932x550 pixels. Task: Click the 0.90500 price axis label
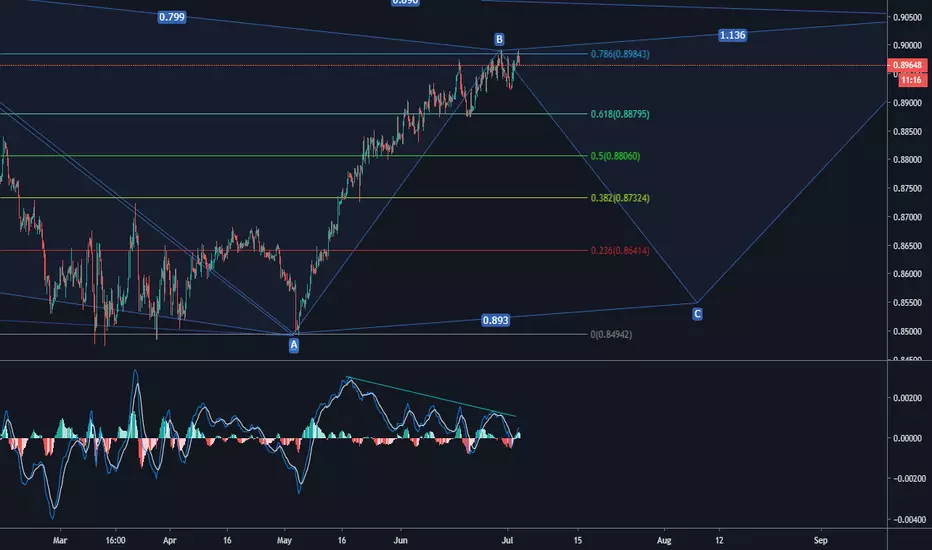(908, 17)
